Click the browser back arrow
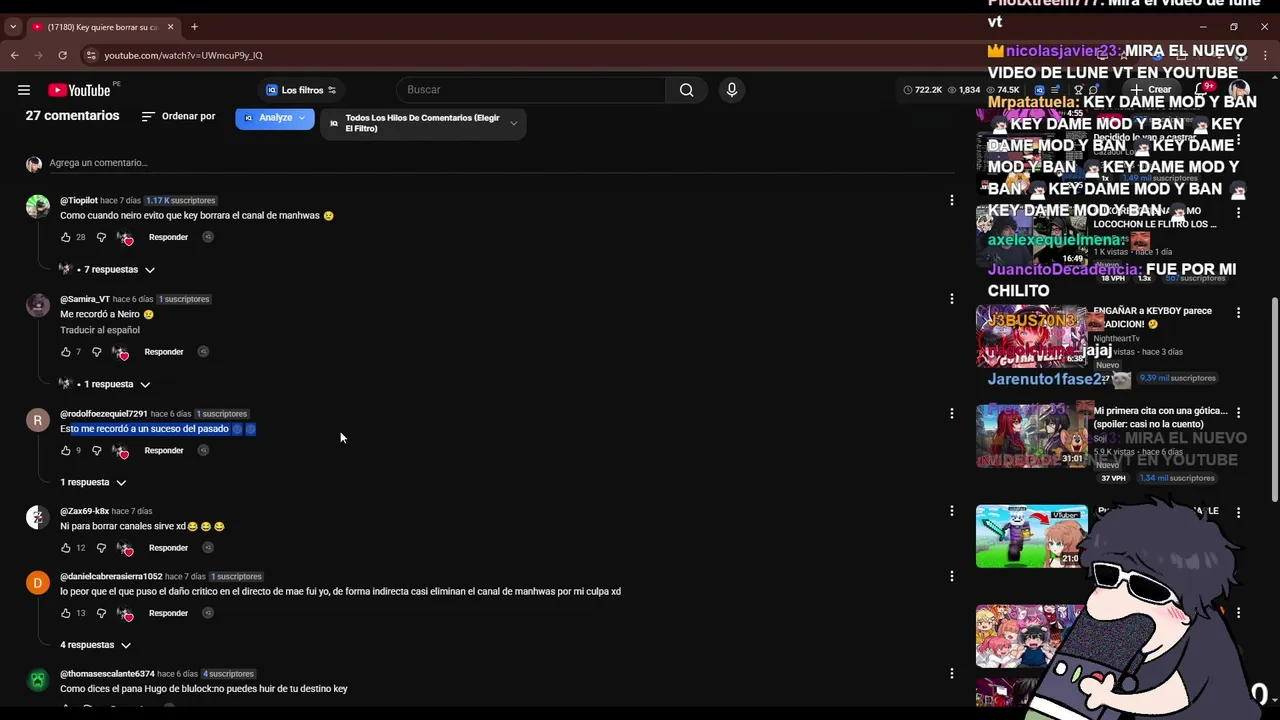Screen dimensions: 1280x720 pyautogui.click(x=15, y=55)
